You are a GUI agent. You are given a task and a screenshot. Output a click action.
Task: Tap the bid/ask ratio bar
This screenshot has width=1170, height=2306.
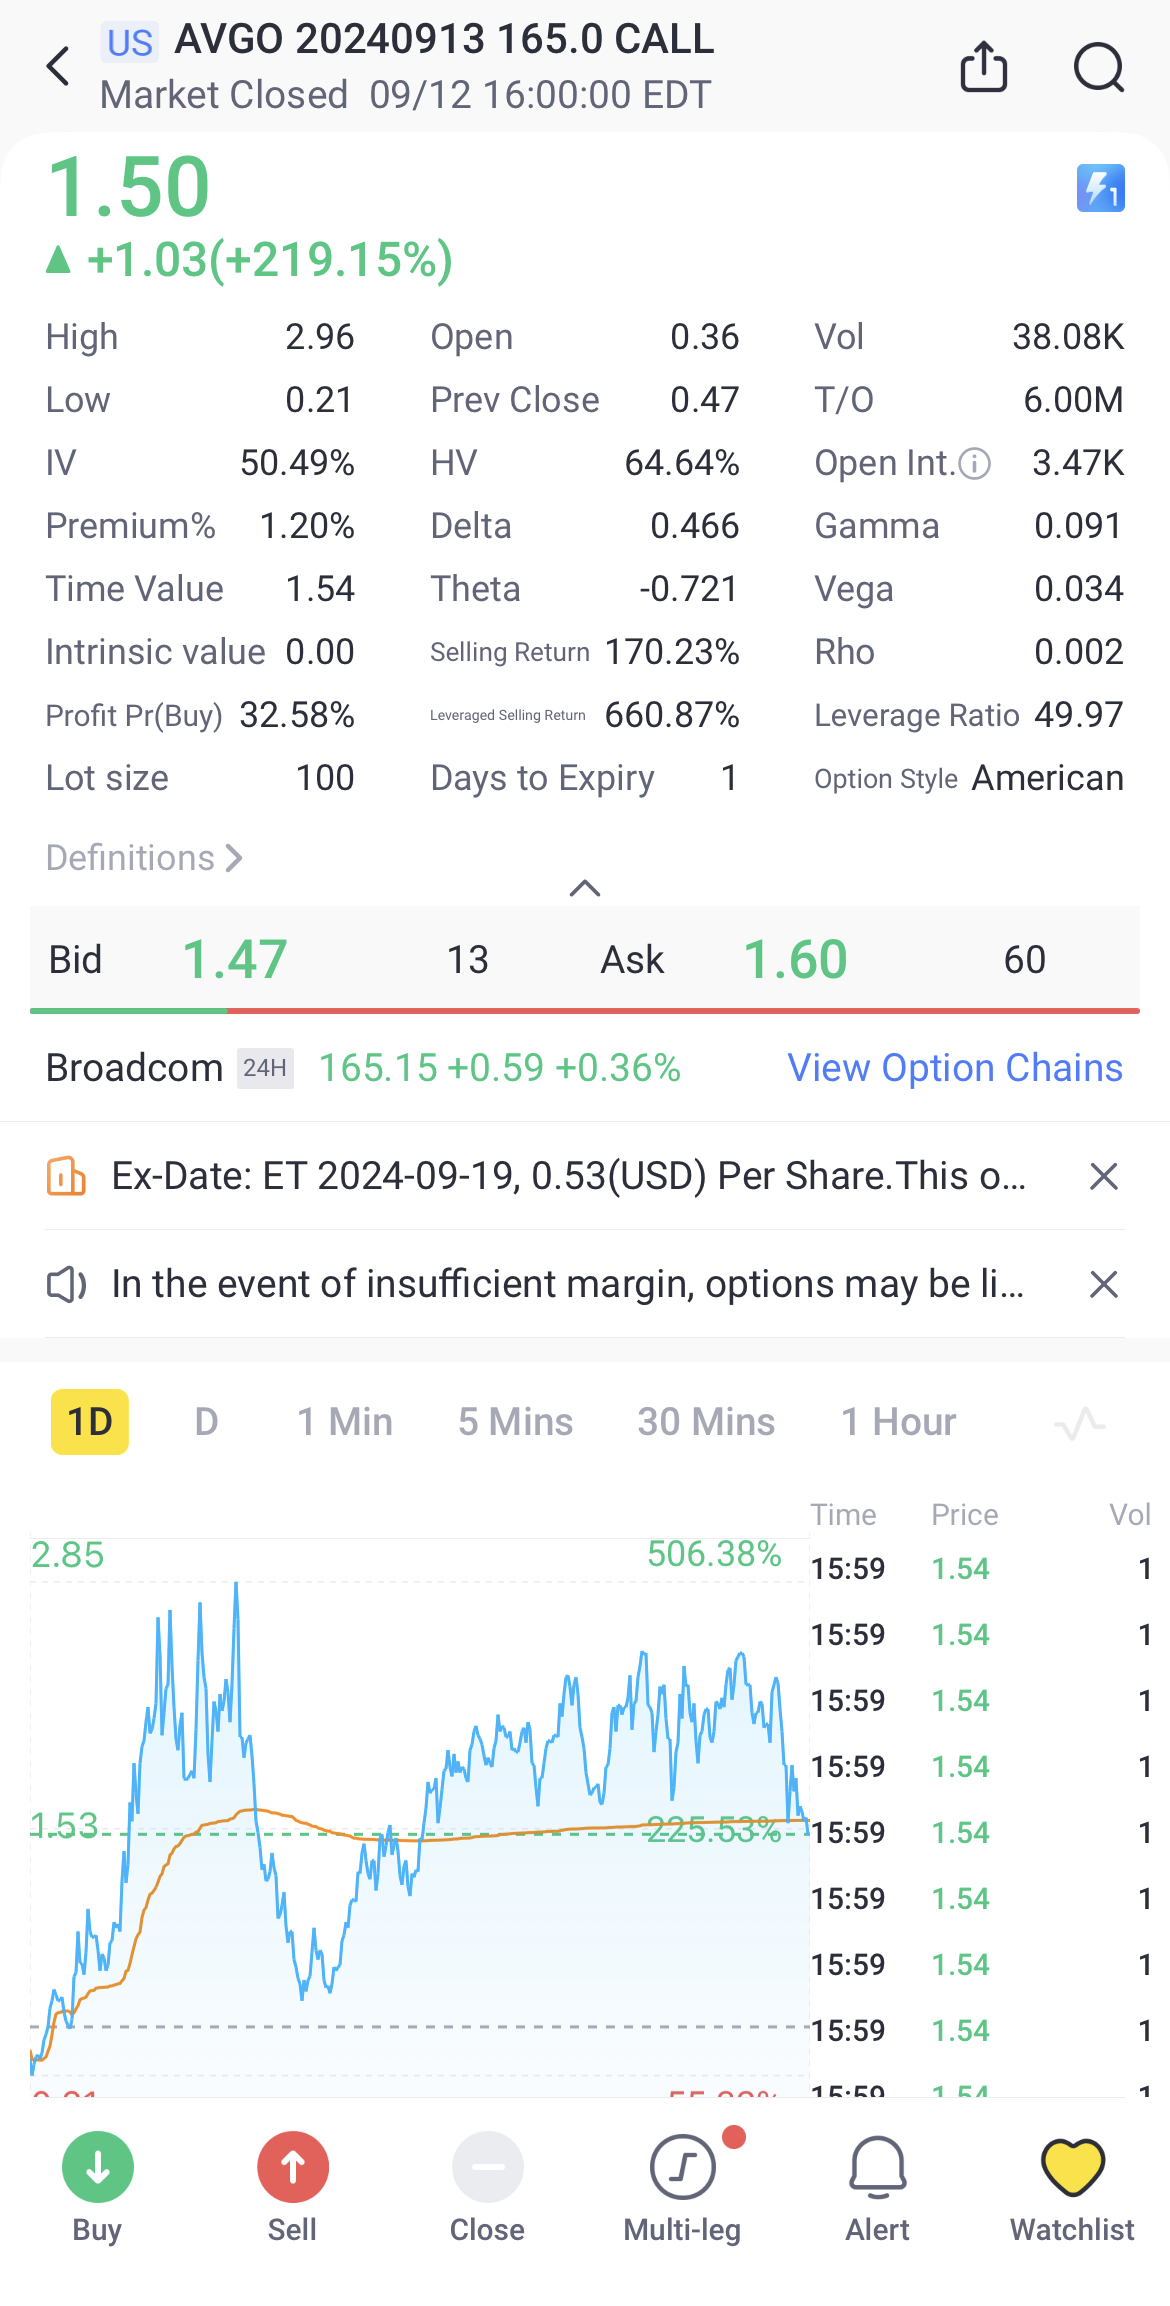(584, 1011)
